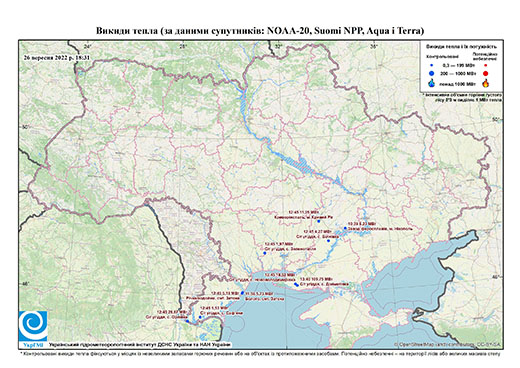Click the UkrHMI swirl logo
520x368 pixels.
pos(33,326)
